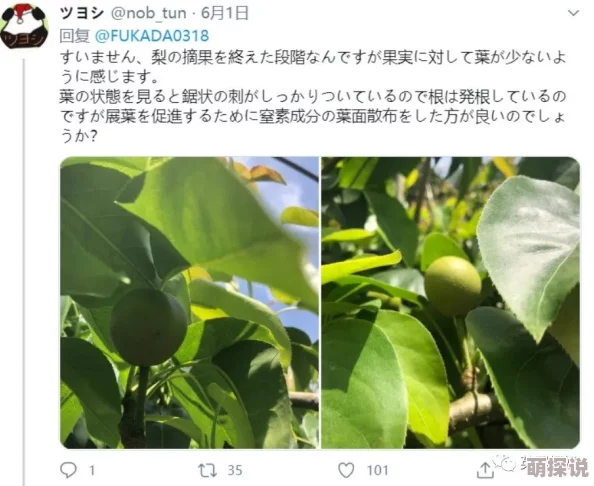The width and height of the screenshot is (594, 486).
Task: Click the WeChat icon beside watermark
Action: point(504,463)
